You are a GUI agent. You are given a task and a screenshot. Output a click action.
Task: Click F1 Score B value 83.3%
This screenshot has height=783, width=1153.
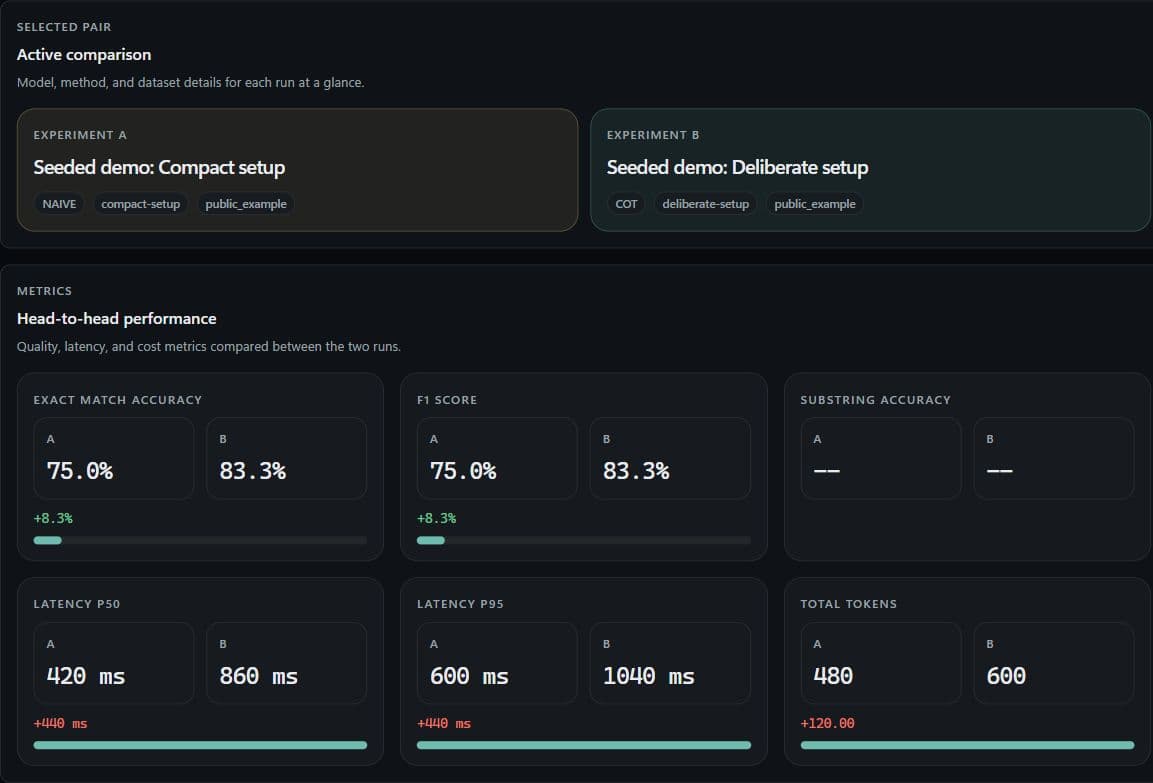[636, 471]
